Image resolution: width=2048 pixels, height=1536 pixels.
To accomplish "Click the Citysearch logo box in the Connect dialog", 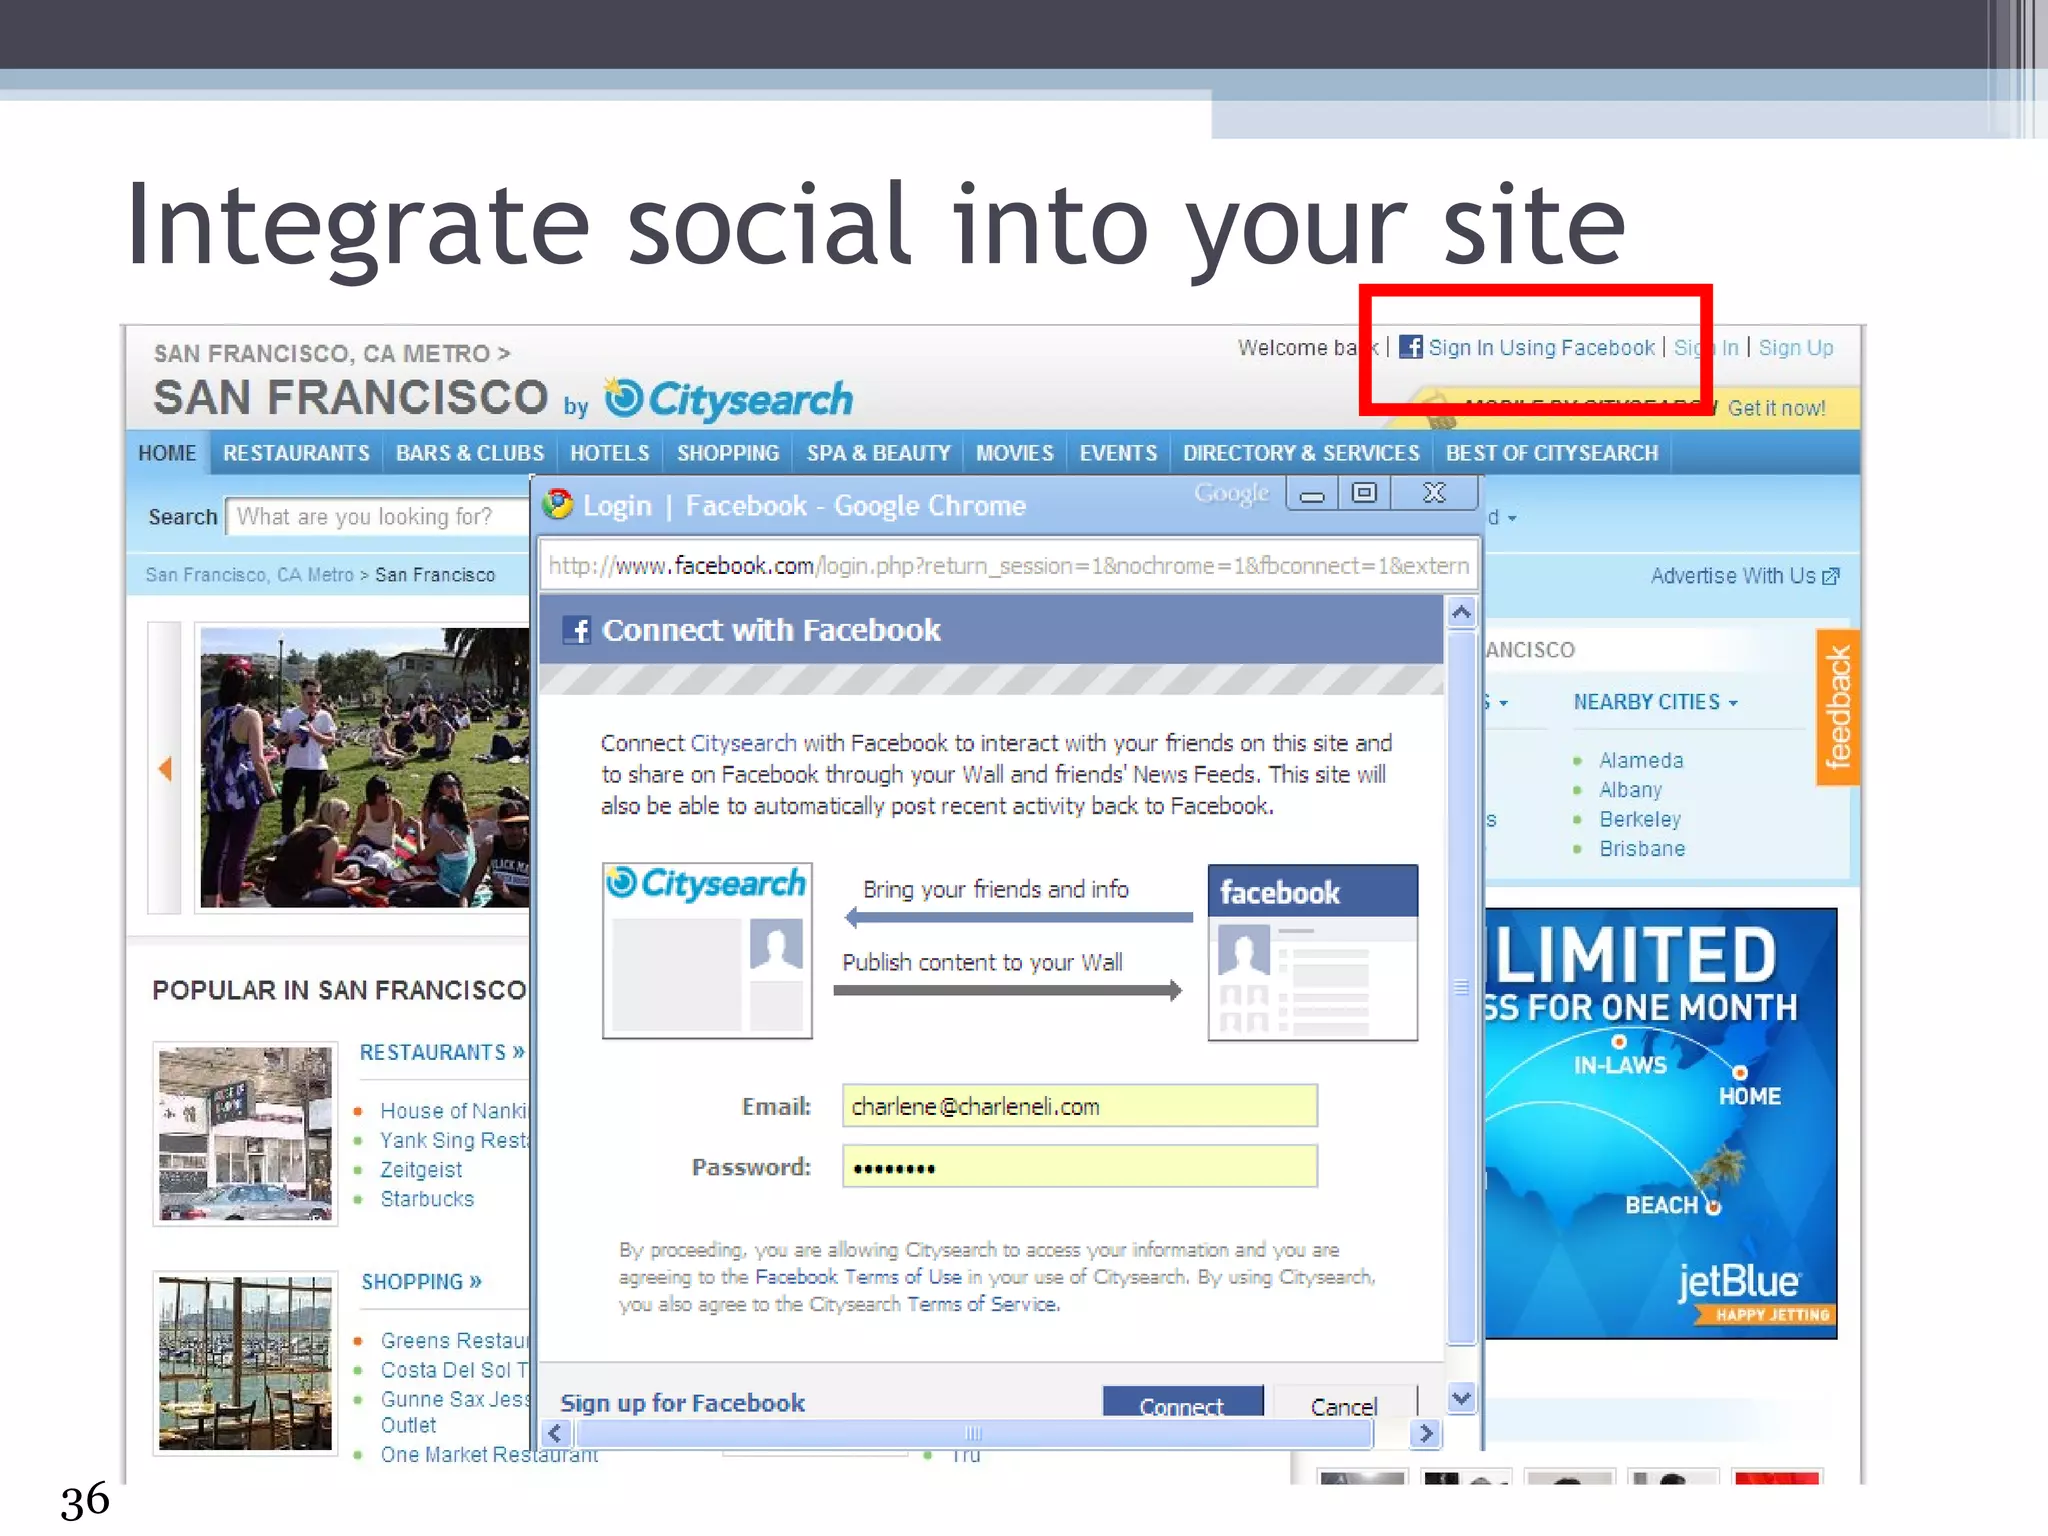I will pyautogui.click(x=707, y=950).
